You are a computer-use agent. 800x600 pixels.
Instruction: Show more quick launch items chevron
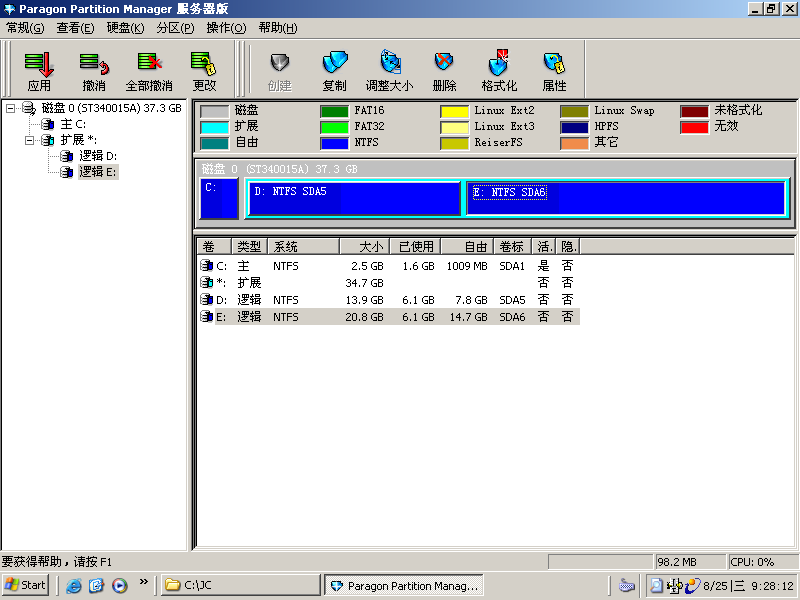point(144,581)
